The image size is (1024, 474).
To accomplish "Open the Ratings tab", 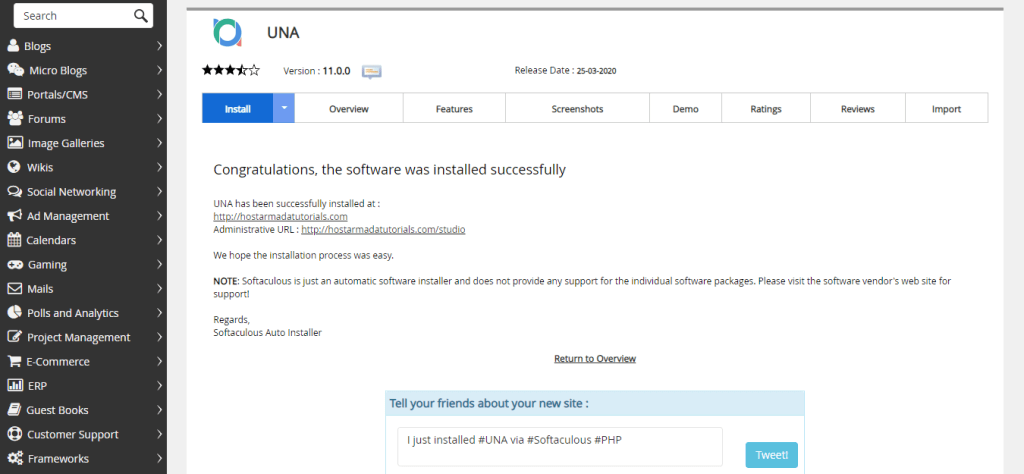I will tap(766, 108).
